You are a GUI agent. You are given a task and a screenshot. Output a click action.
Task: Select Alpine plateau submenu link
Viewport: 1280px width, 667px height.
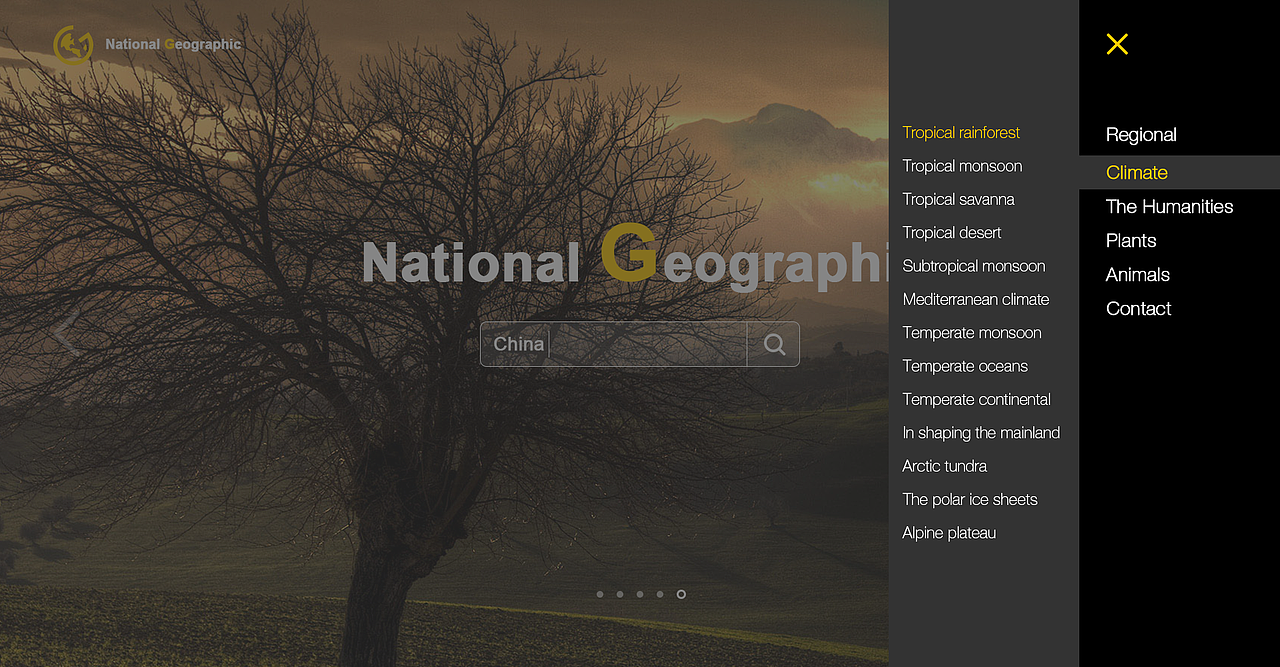click(x=949, y=533)
